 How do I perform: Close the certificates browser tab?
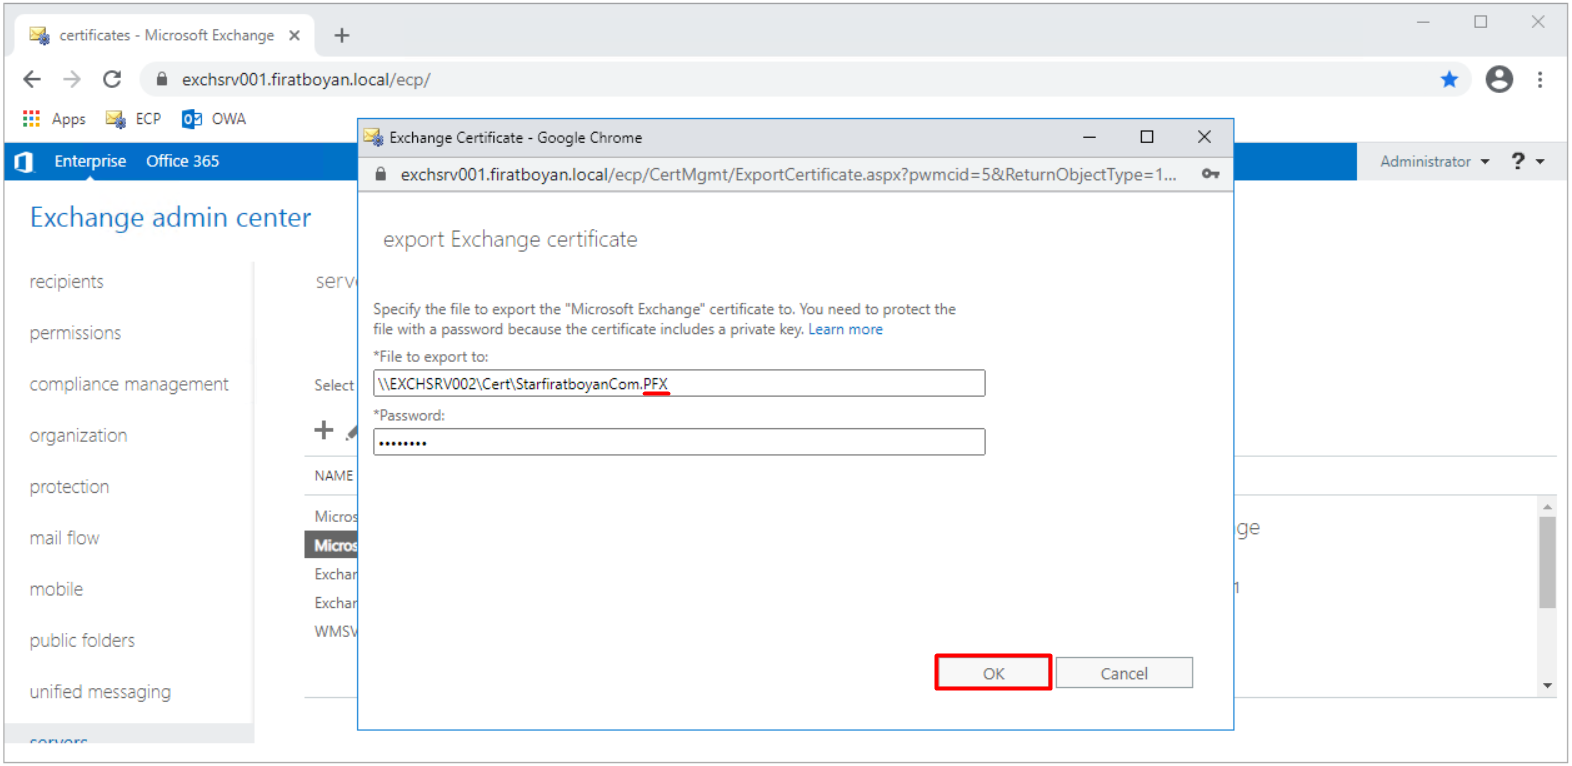coord(294,35)
